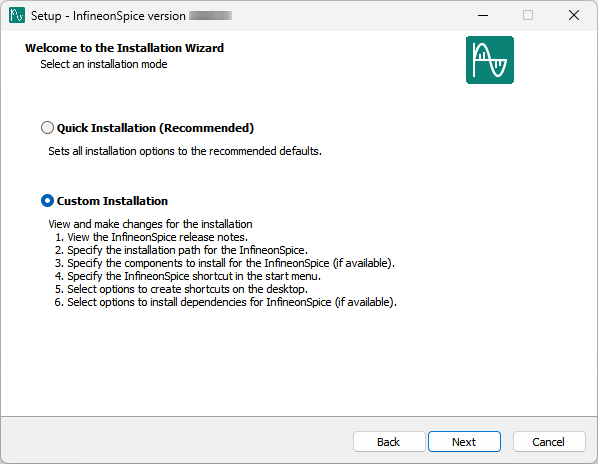598x464 pixels.
Task: Click the disabled maximize window button
Action: 528,15
